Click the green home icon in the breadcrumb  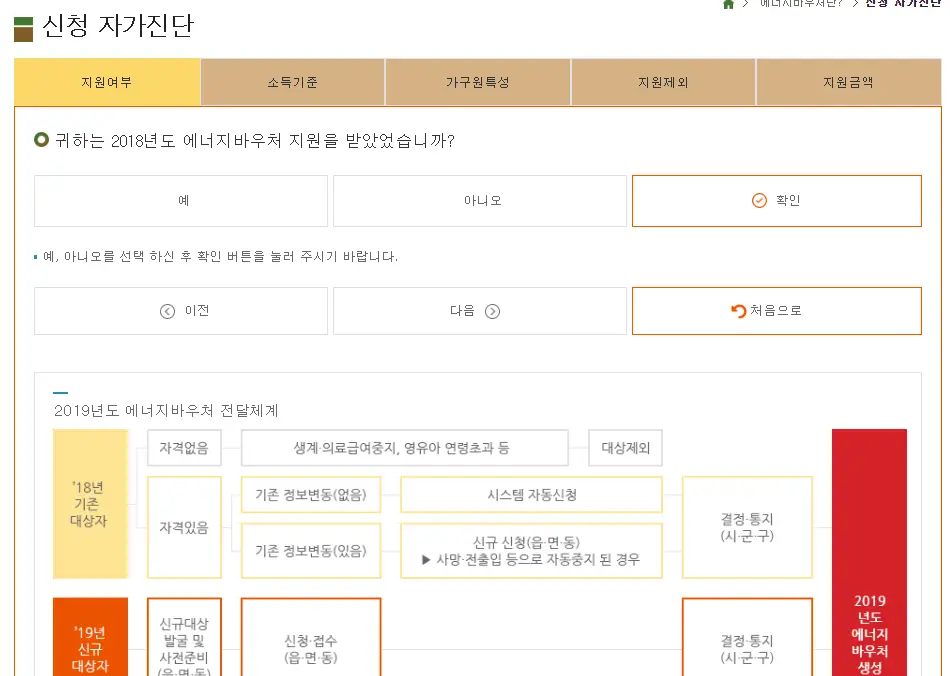[729, 6]
